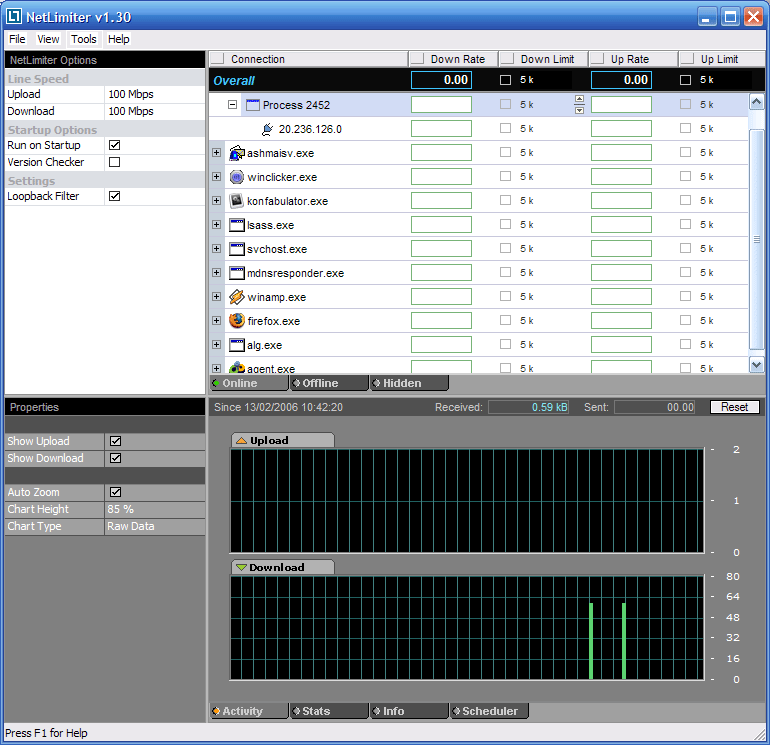Click the orange Upload chart triangle icon
770x745 pixels.
point(241,441)
